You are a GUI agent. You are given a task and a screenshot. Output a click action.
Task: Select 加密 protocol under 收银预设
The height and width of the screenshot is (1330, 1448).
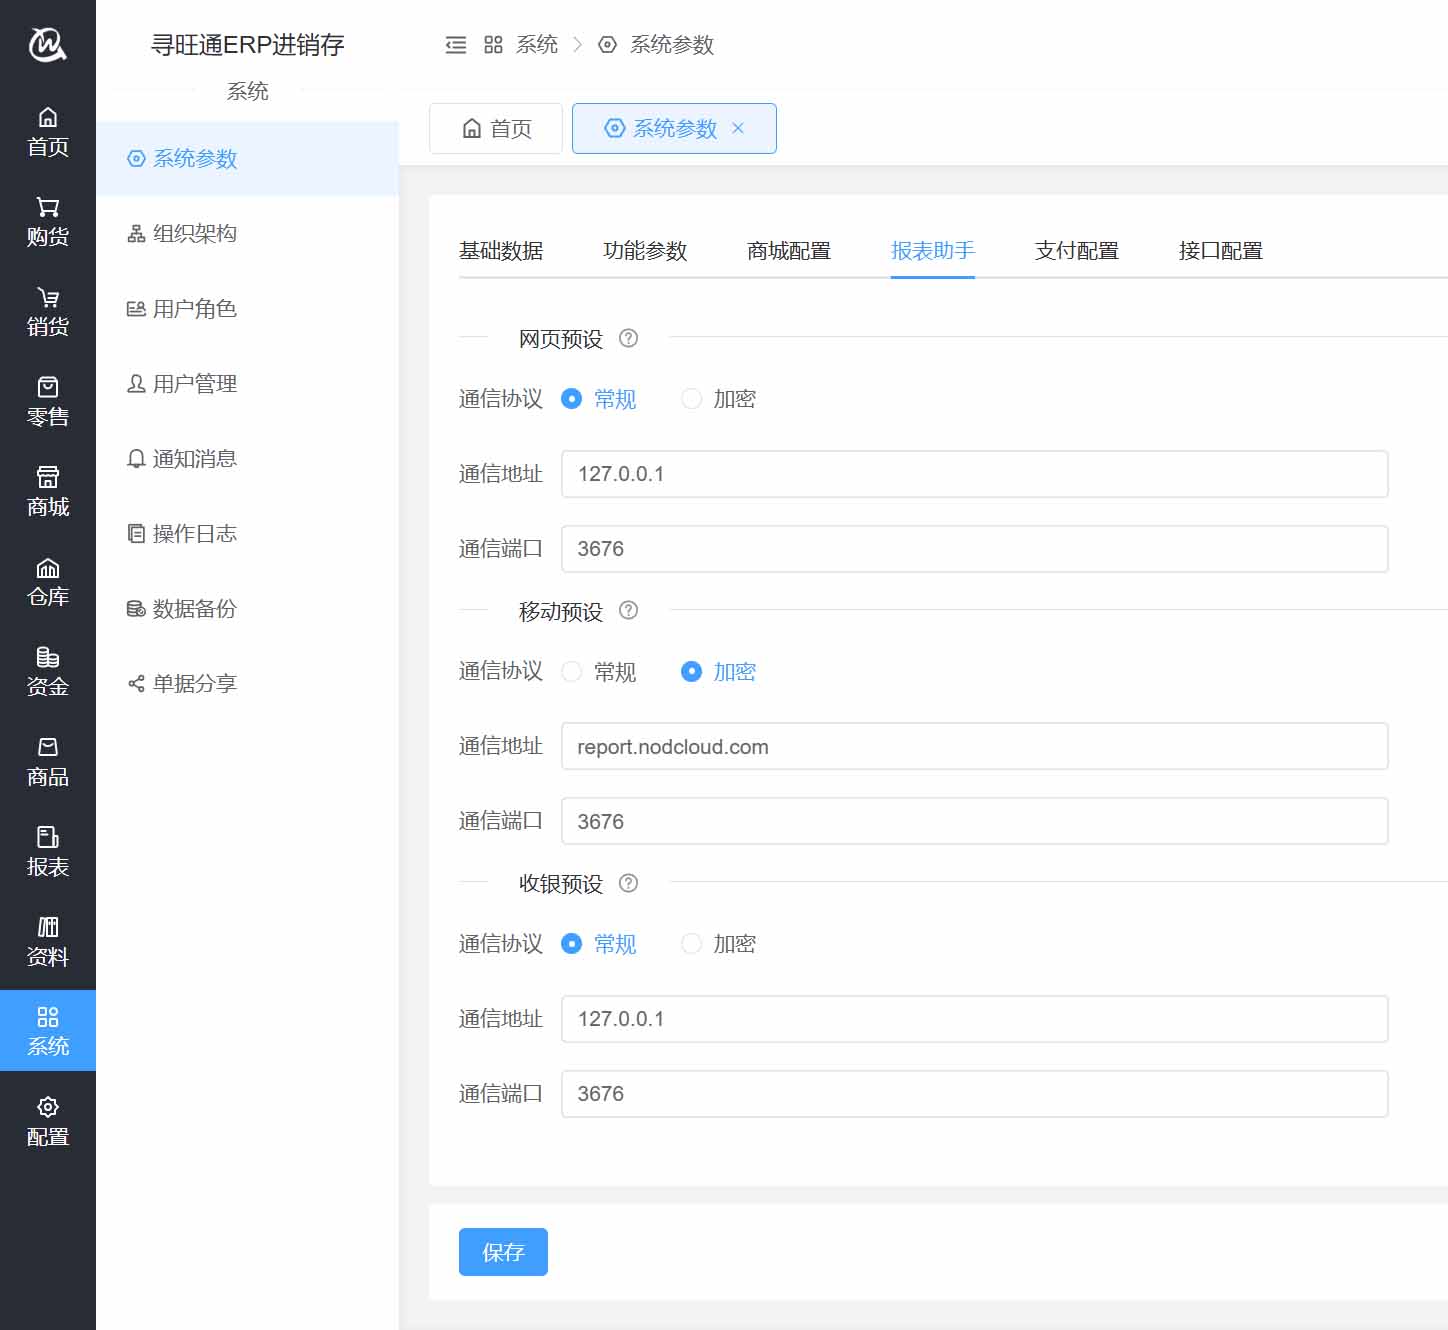point(691,944)
